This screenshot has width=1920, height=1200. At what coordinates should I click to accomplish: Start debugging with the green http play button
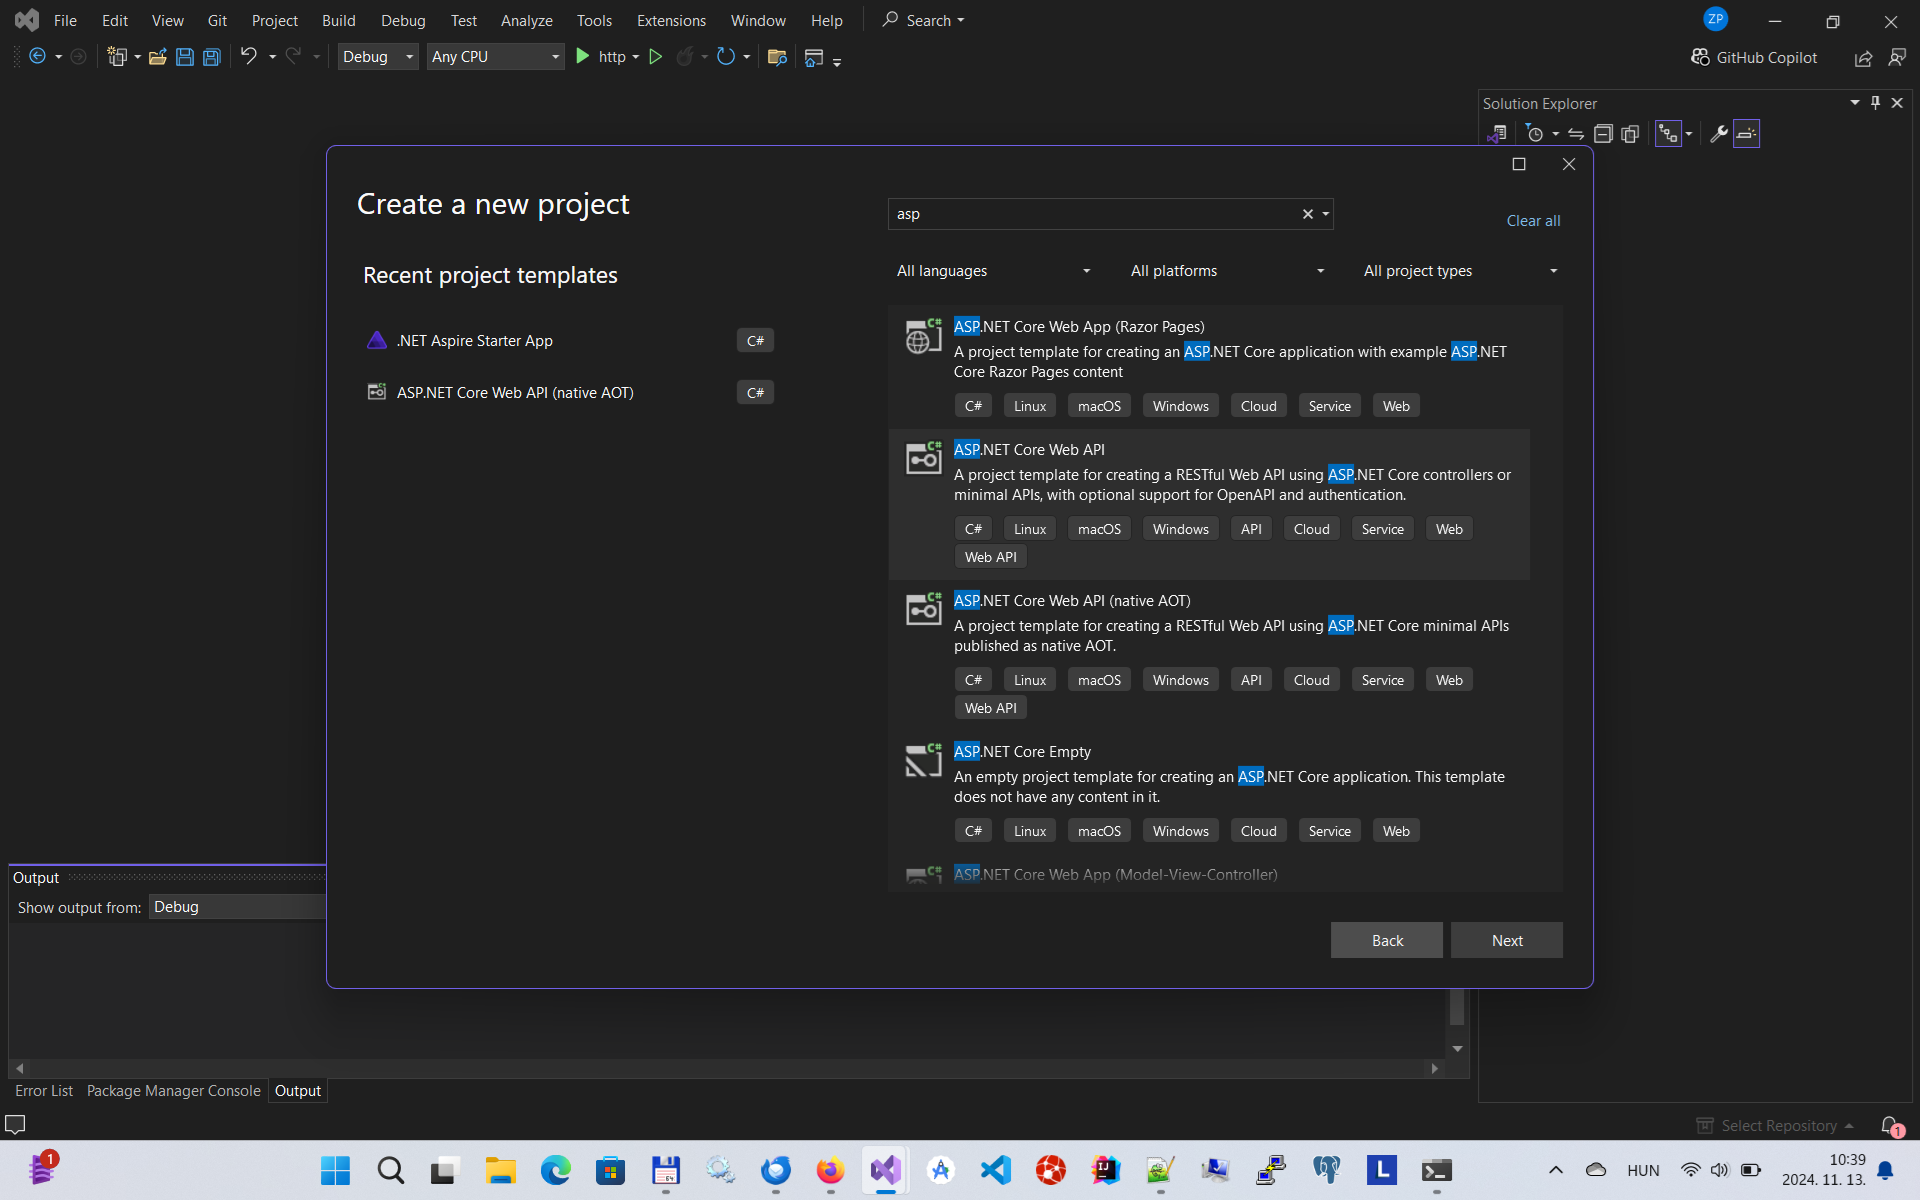(x=582, y=57)
